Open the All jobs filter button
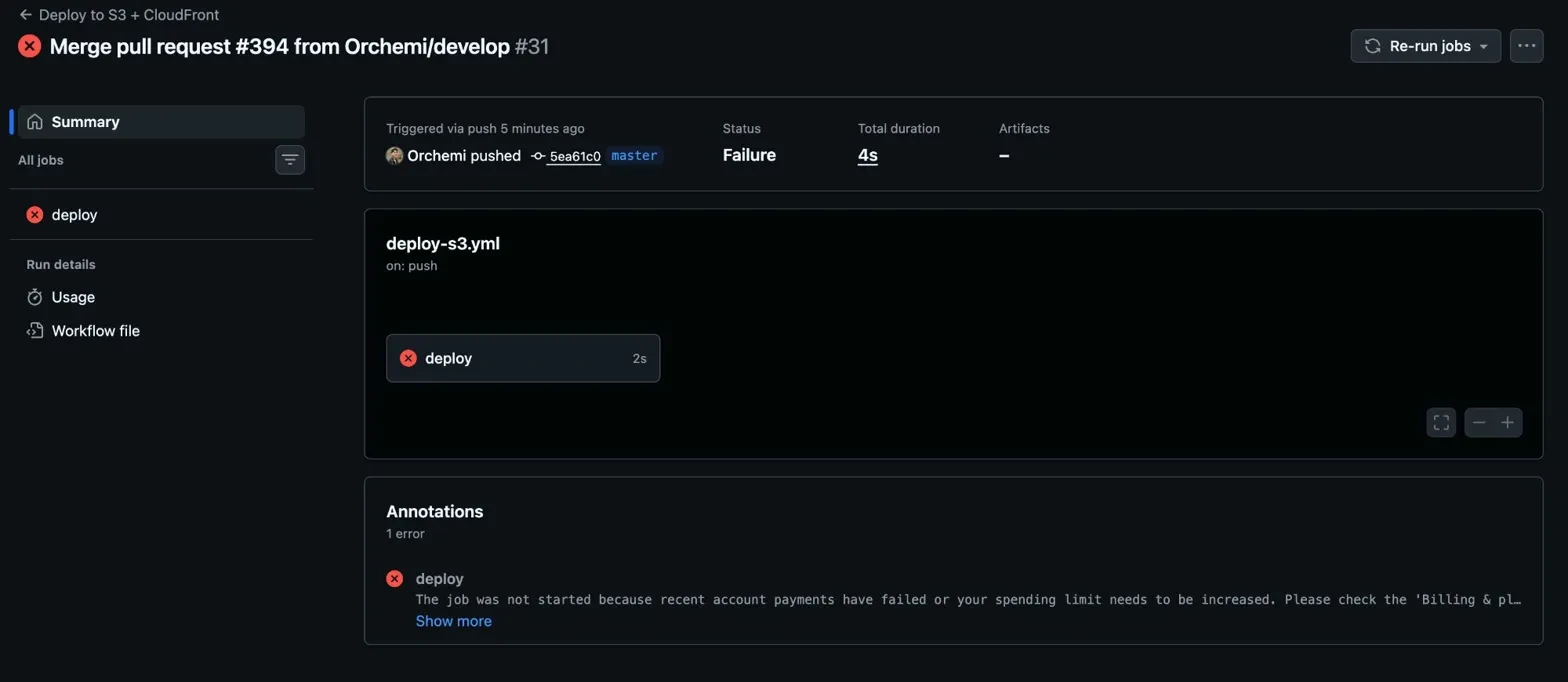Viewport: 1568px width, 682px height. point(290,160)
